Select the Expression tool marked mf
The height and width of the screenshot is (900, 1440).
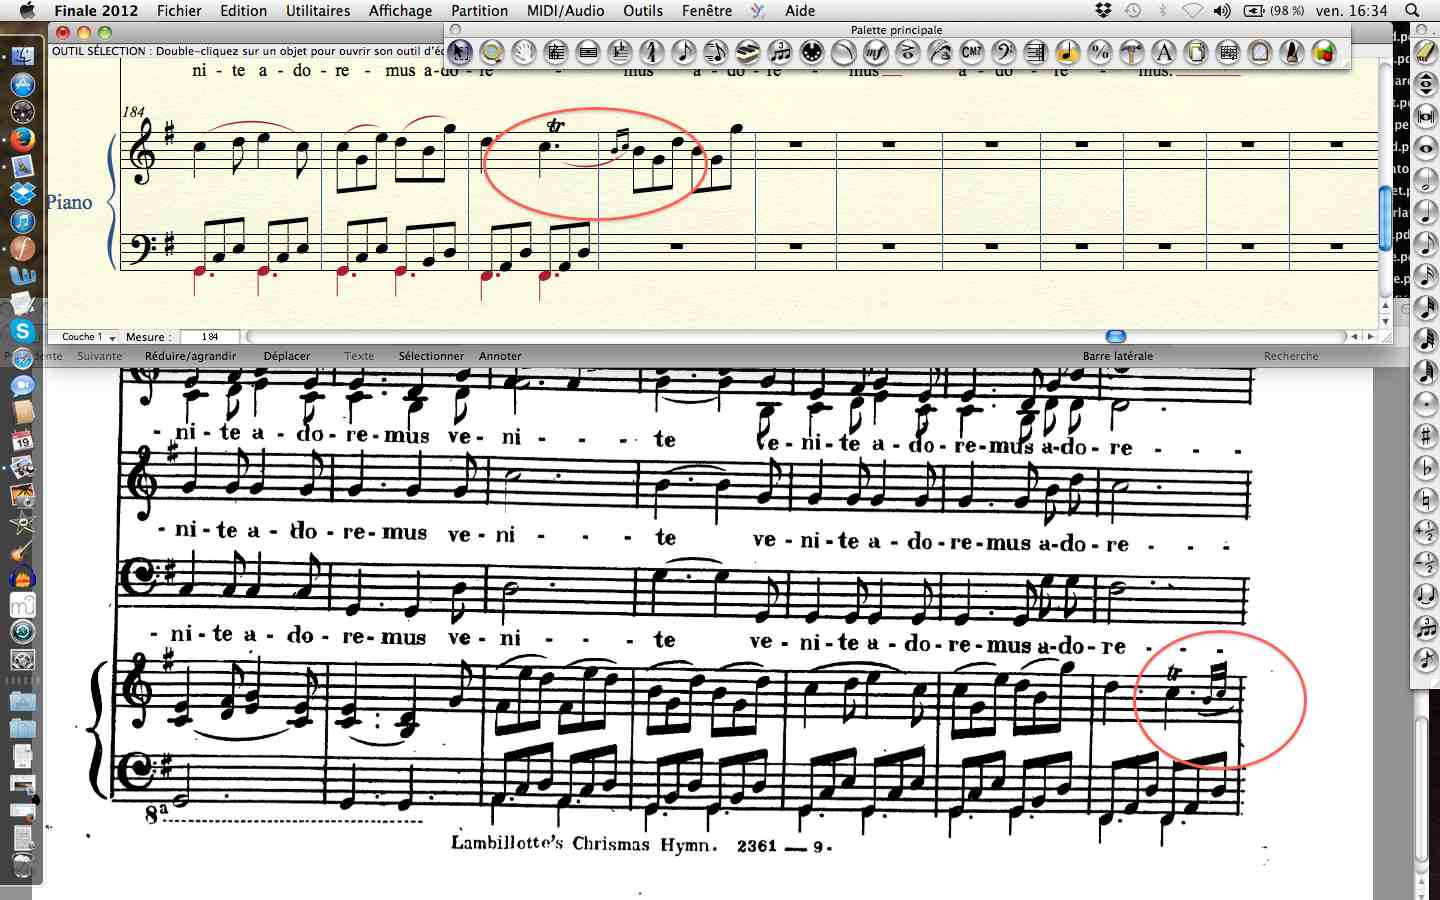(876, 52)
